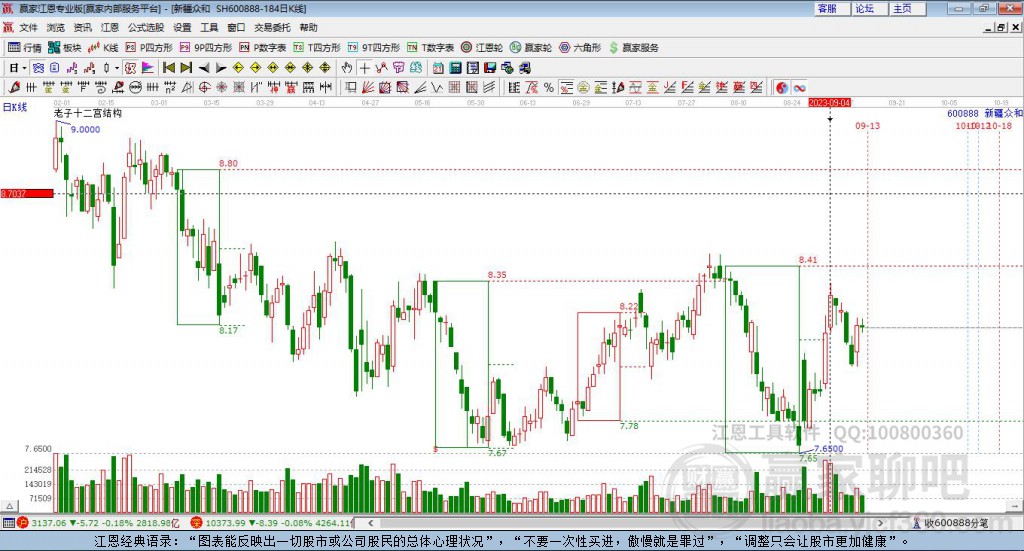Image resolution: width=1024 pixels, height=551 pixels.
Task: Click the status bar grid icon
Action: point(8,523)
